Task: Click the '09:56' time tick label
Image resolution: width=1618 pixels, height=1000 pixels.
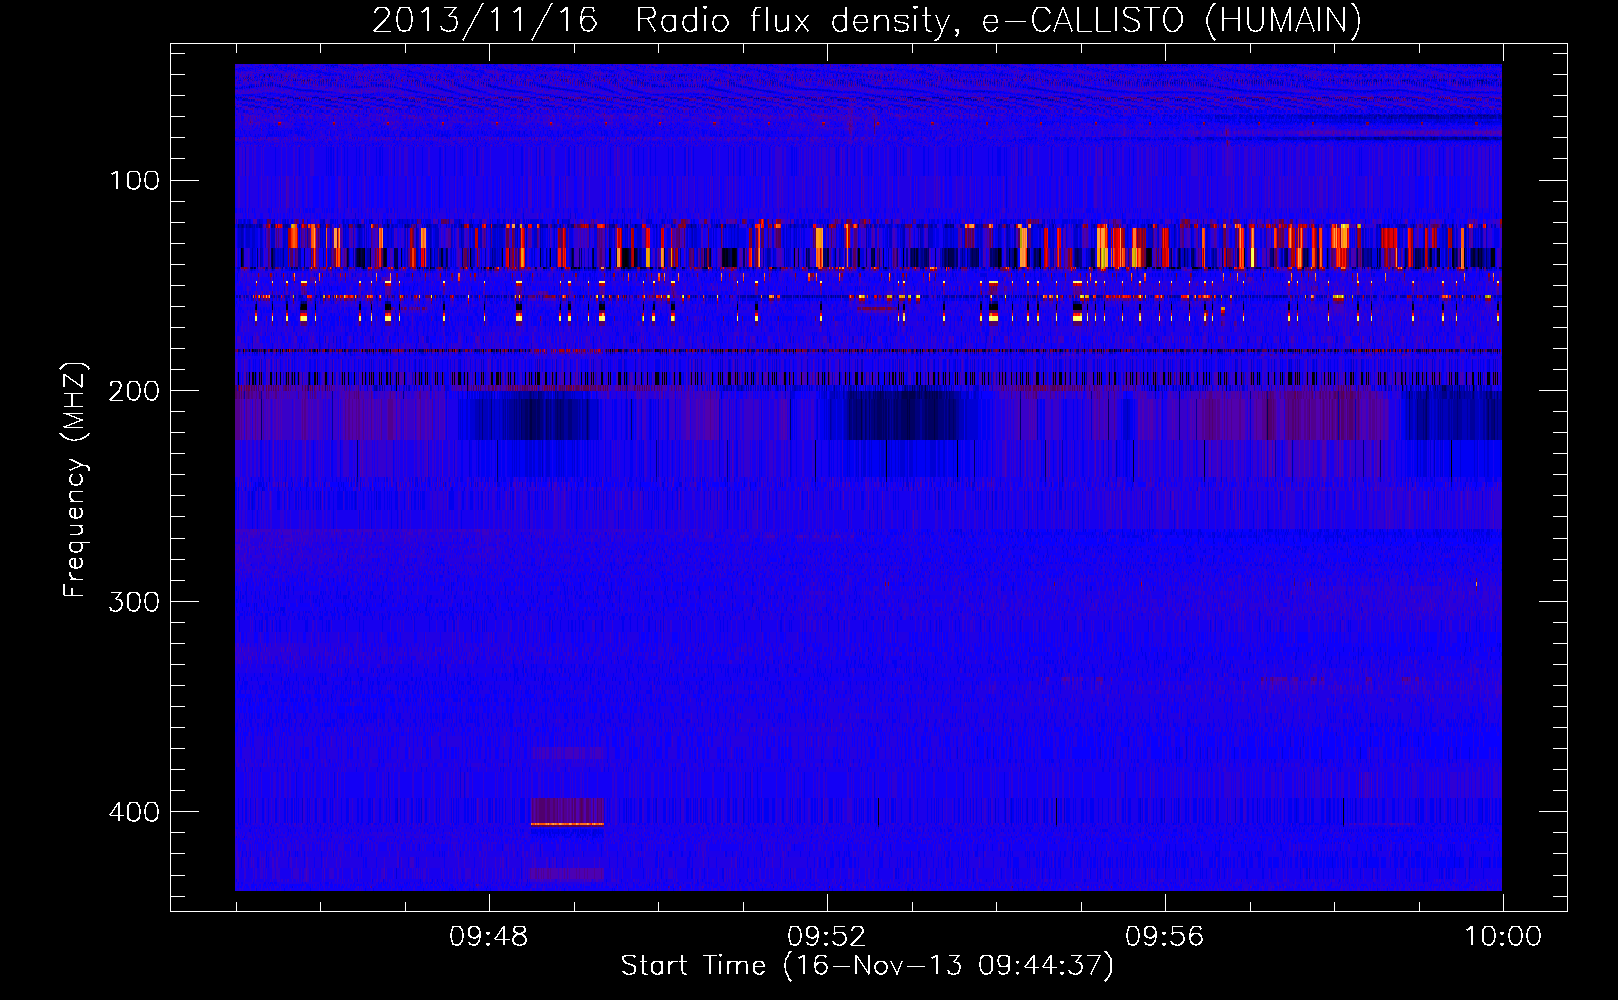Action: (1164, 937)
